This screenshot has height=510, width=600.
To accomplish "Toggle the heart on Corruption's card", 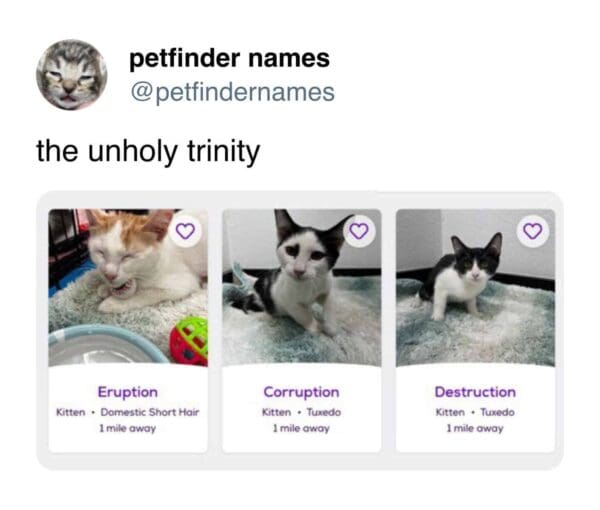I will [359, 231].
